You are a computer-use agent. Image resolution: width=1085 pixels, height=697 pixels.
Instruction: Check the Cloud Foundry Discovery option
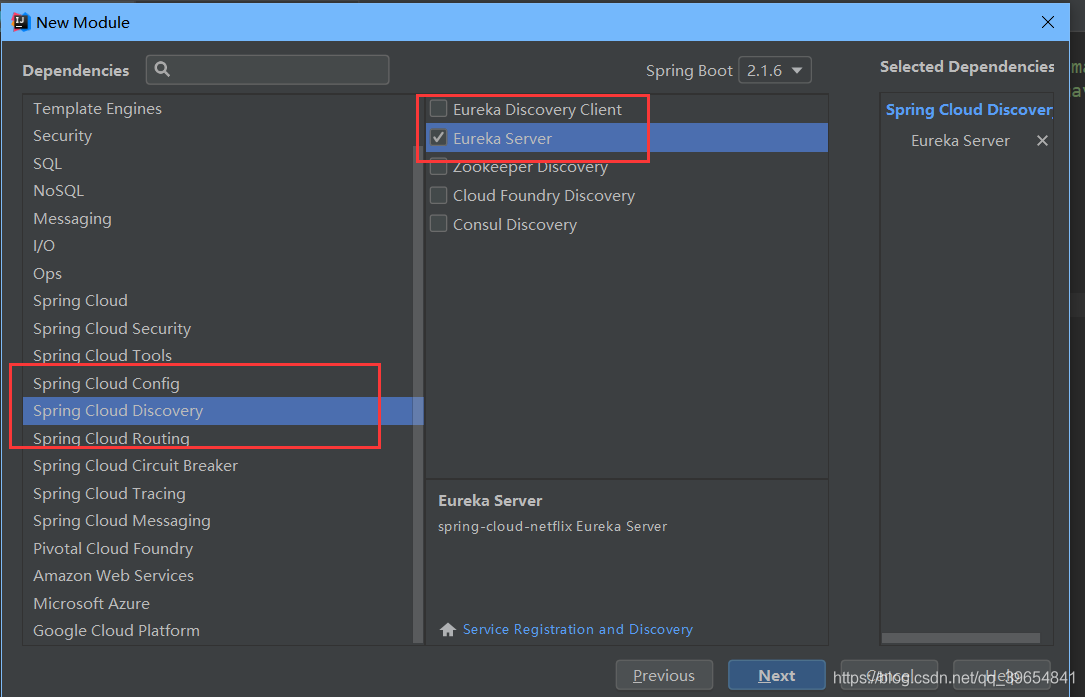439,195
